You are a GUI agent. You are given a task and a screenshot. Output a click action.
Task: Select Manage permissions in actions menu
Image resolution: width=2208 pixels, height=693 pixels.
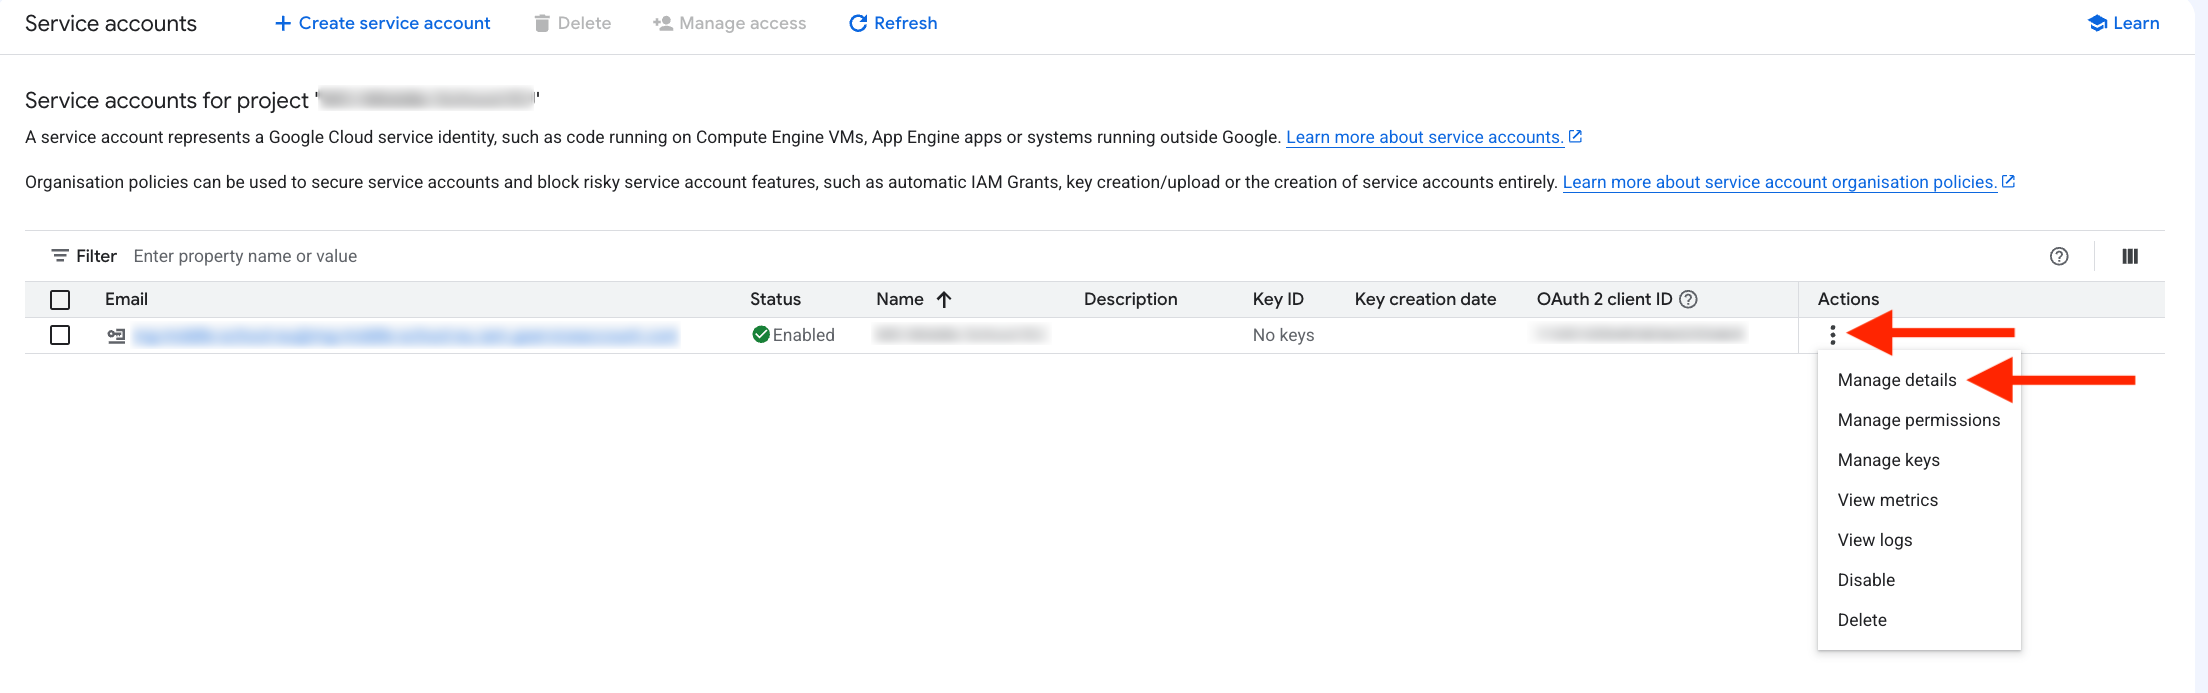1918,420
